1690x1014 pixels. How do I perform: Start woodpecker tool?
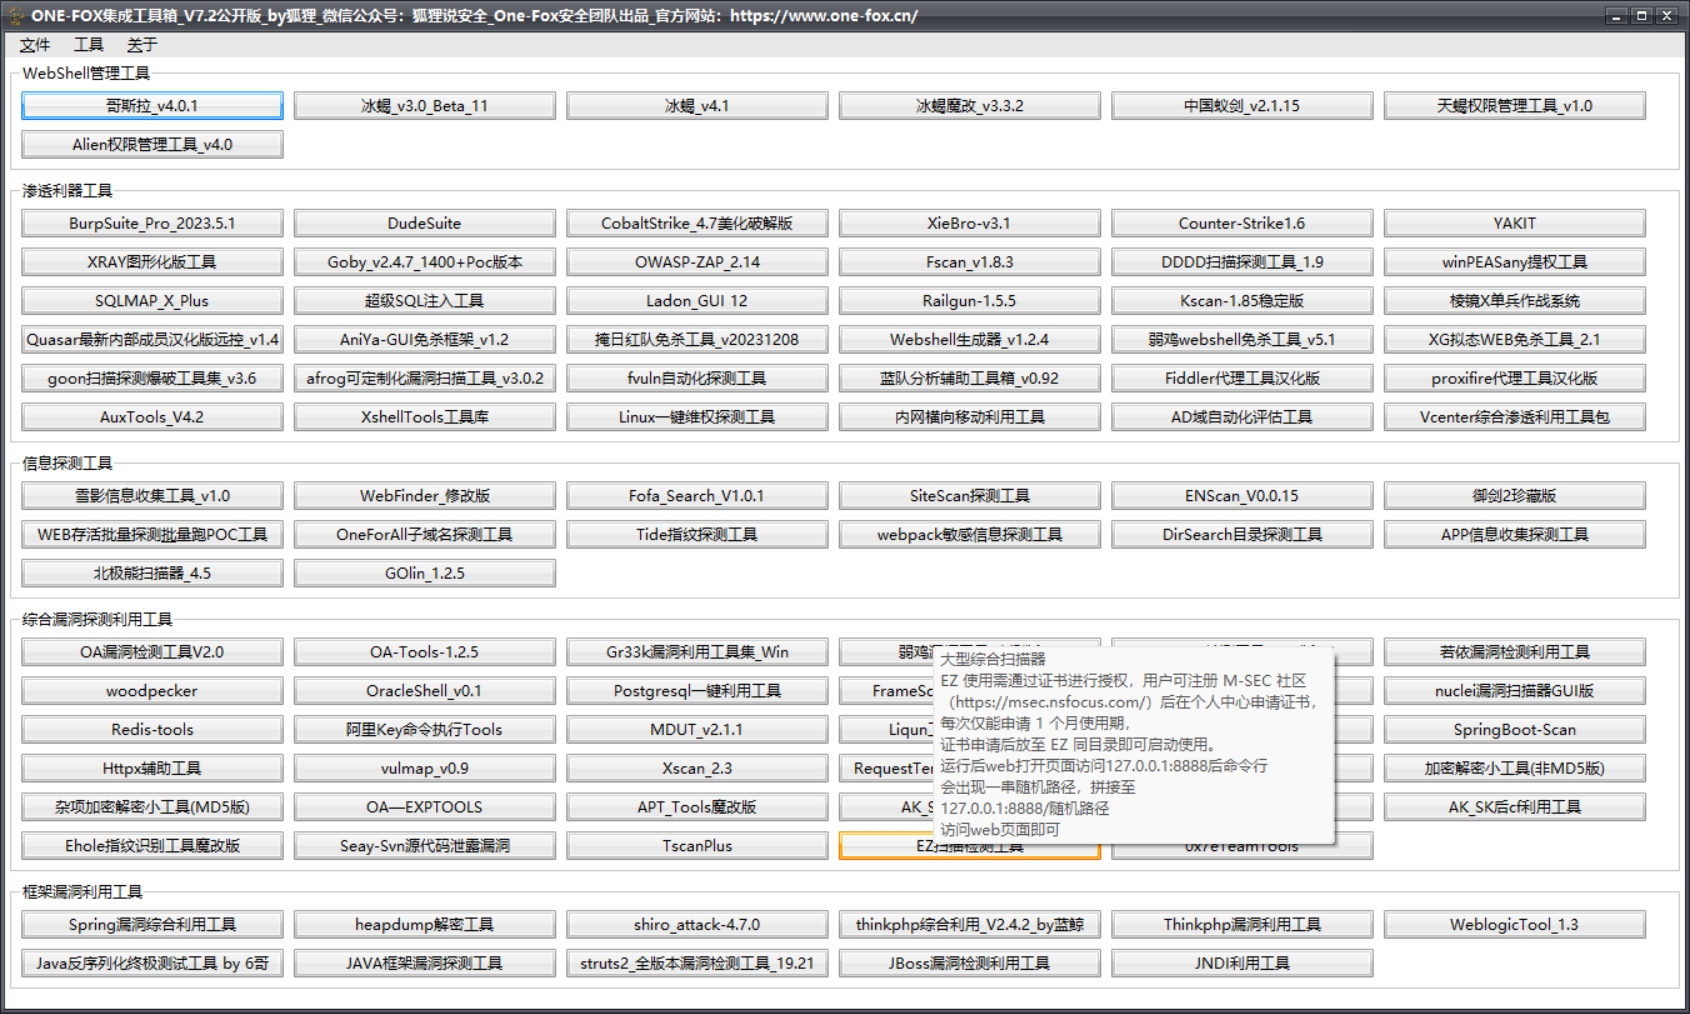[x=152, y=691]
